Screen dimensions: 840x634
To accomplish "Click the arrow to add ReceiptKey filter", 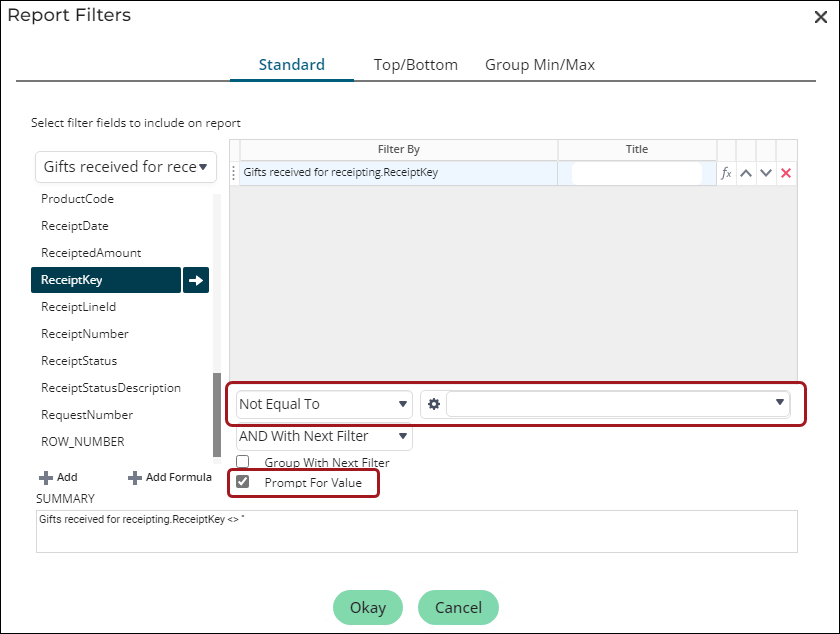I will pos(196,280).
